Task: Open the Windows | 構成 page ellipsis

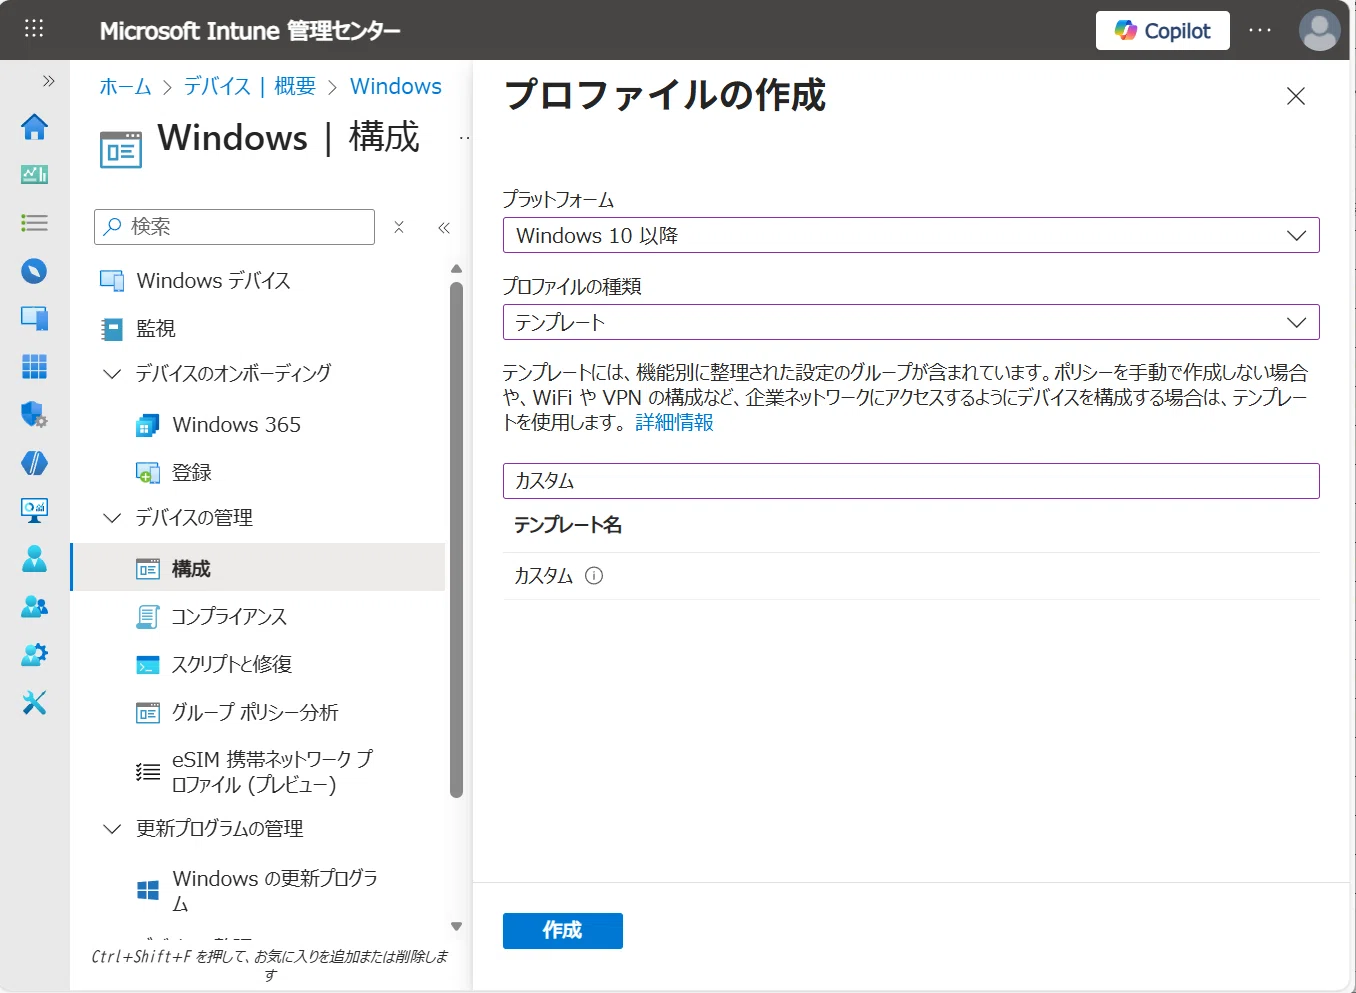Action: coord(464,138)
